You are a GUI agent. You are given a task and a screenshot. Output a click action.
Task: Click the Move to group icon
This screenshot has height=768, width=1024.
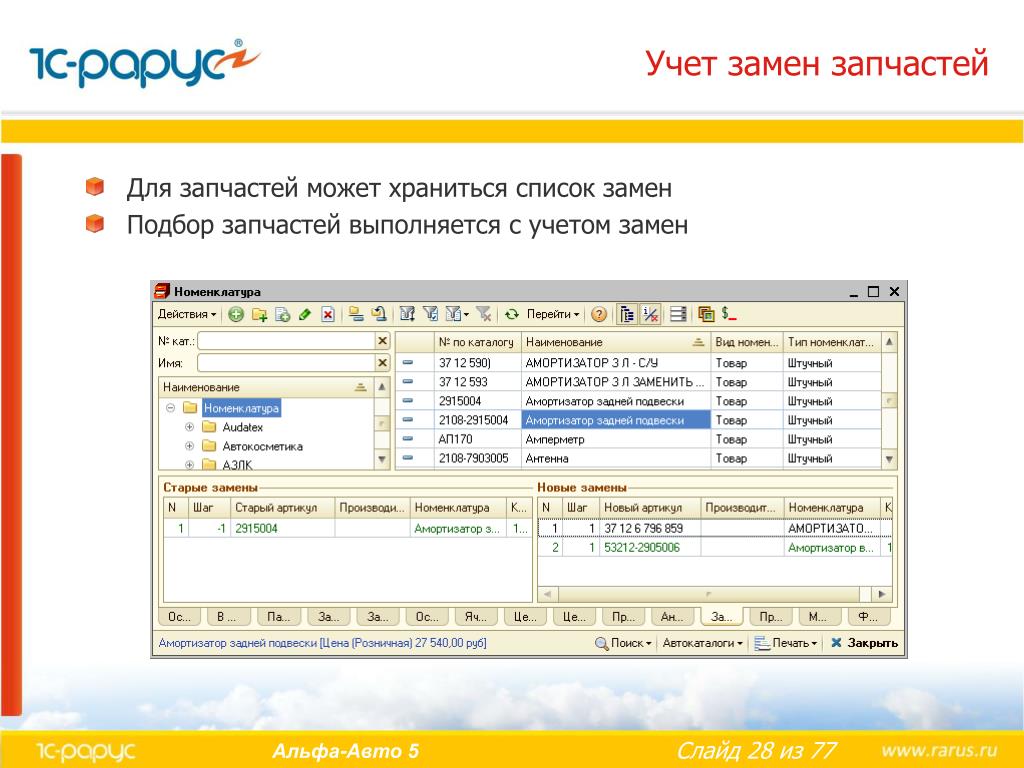click(356, 314)
